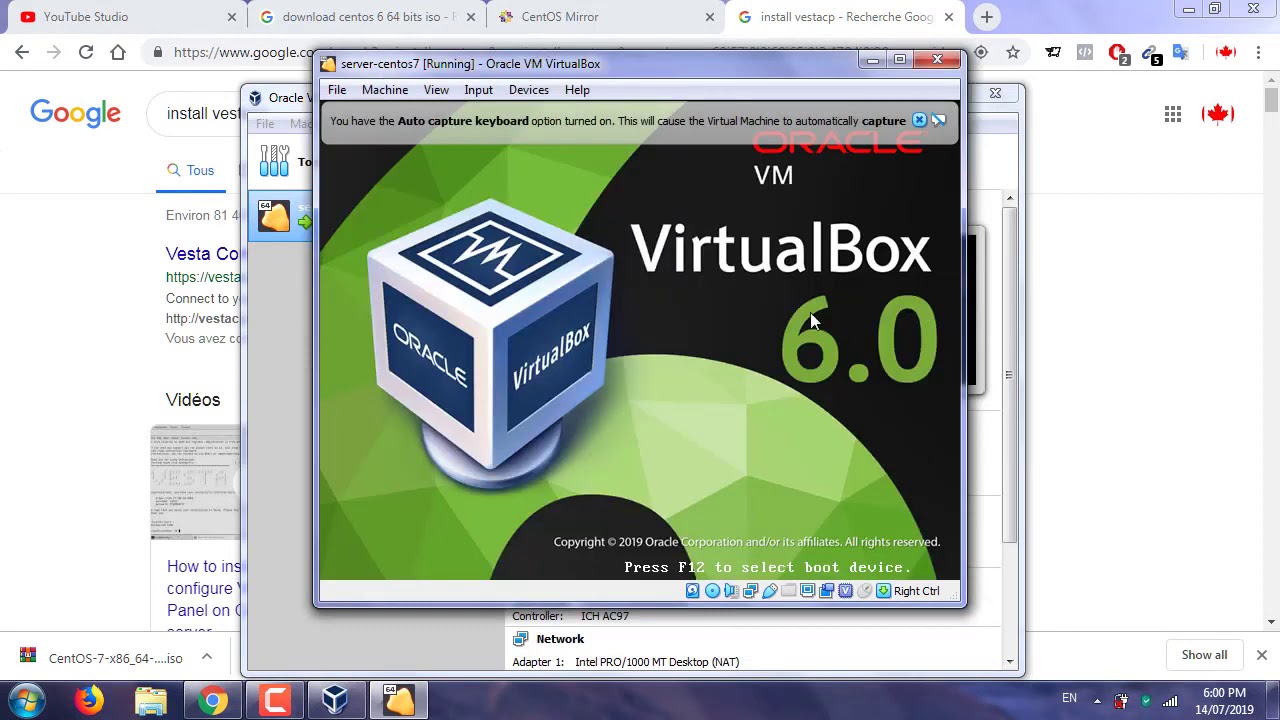Image resolution: width=1280 pixels, height=720 pixels.
Task: Click the red ad blocker extension icon
Action: click(1119, 53)
